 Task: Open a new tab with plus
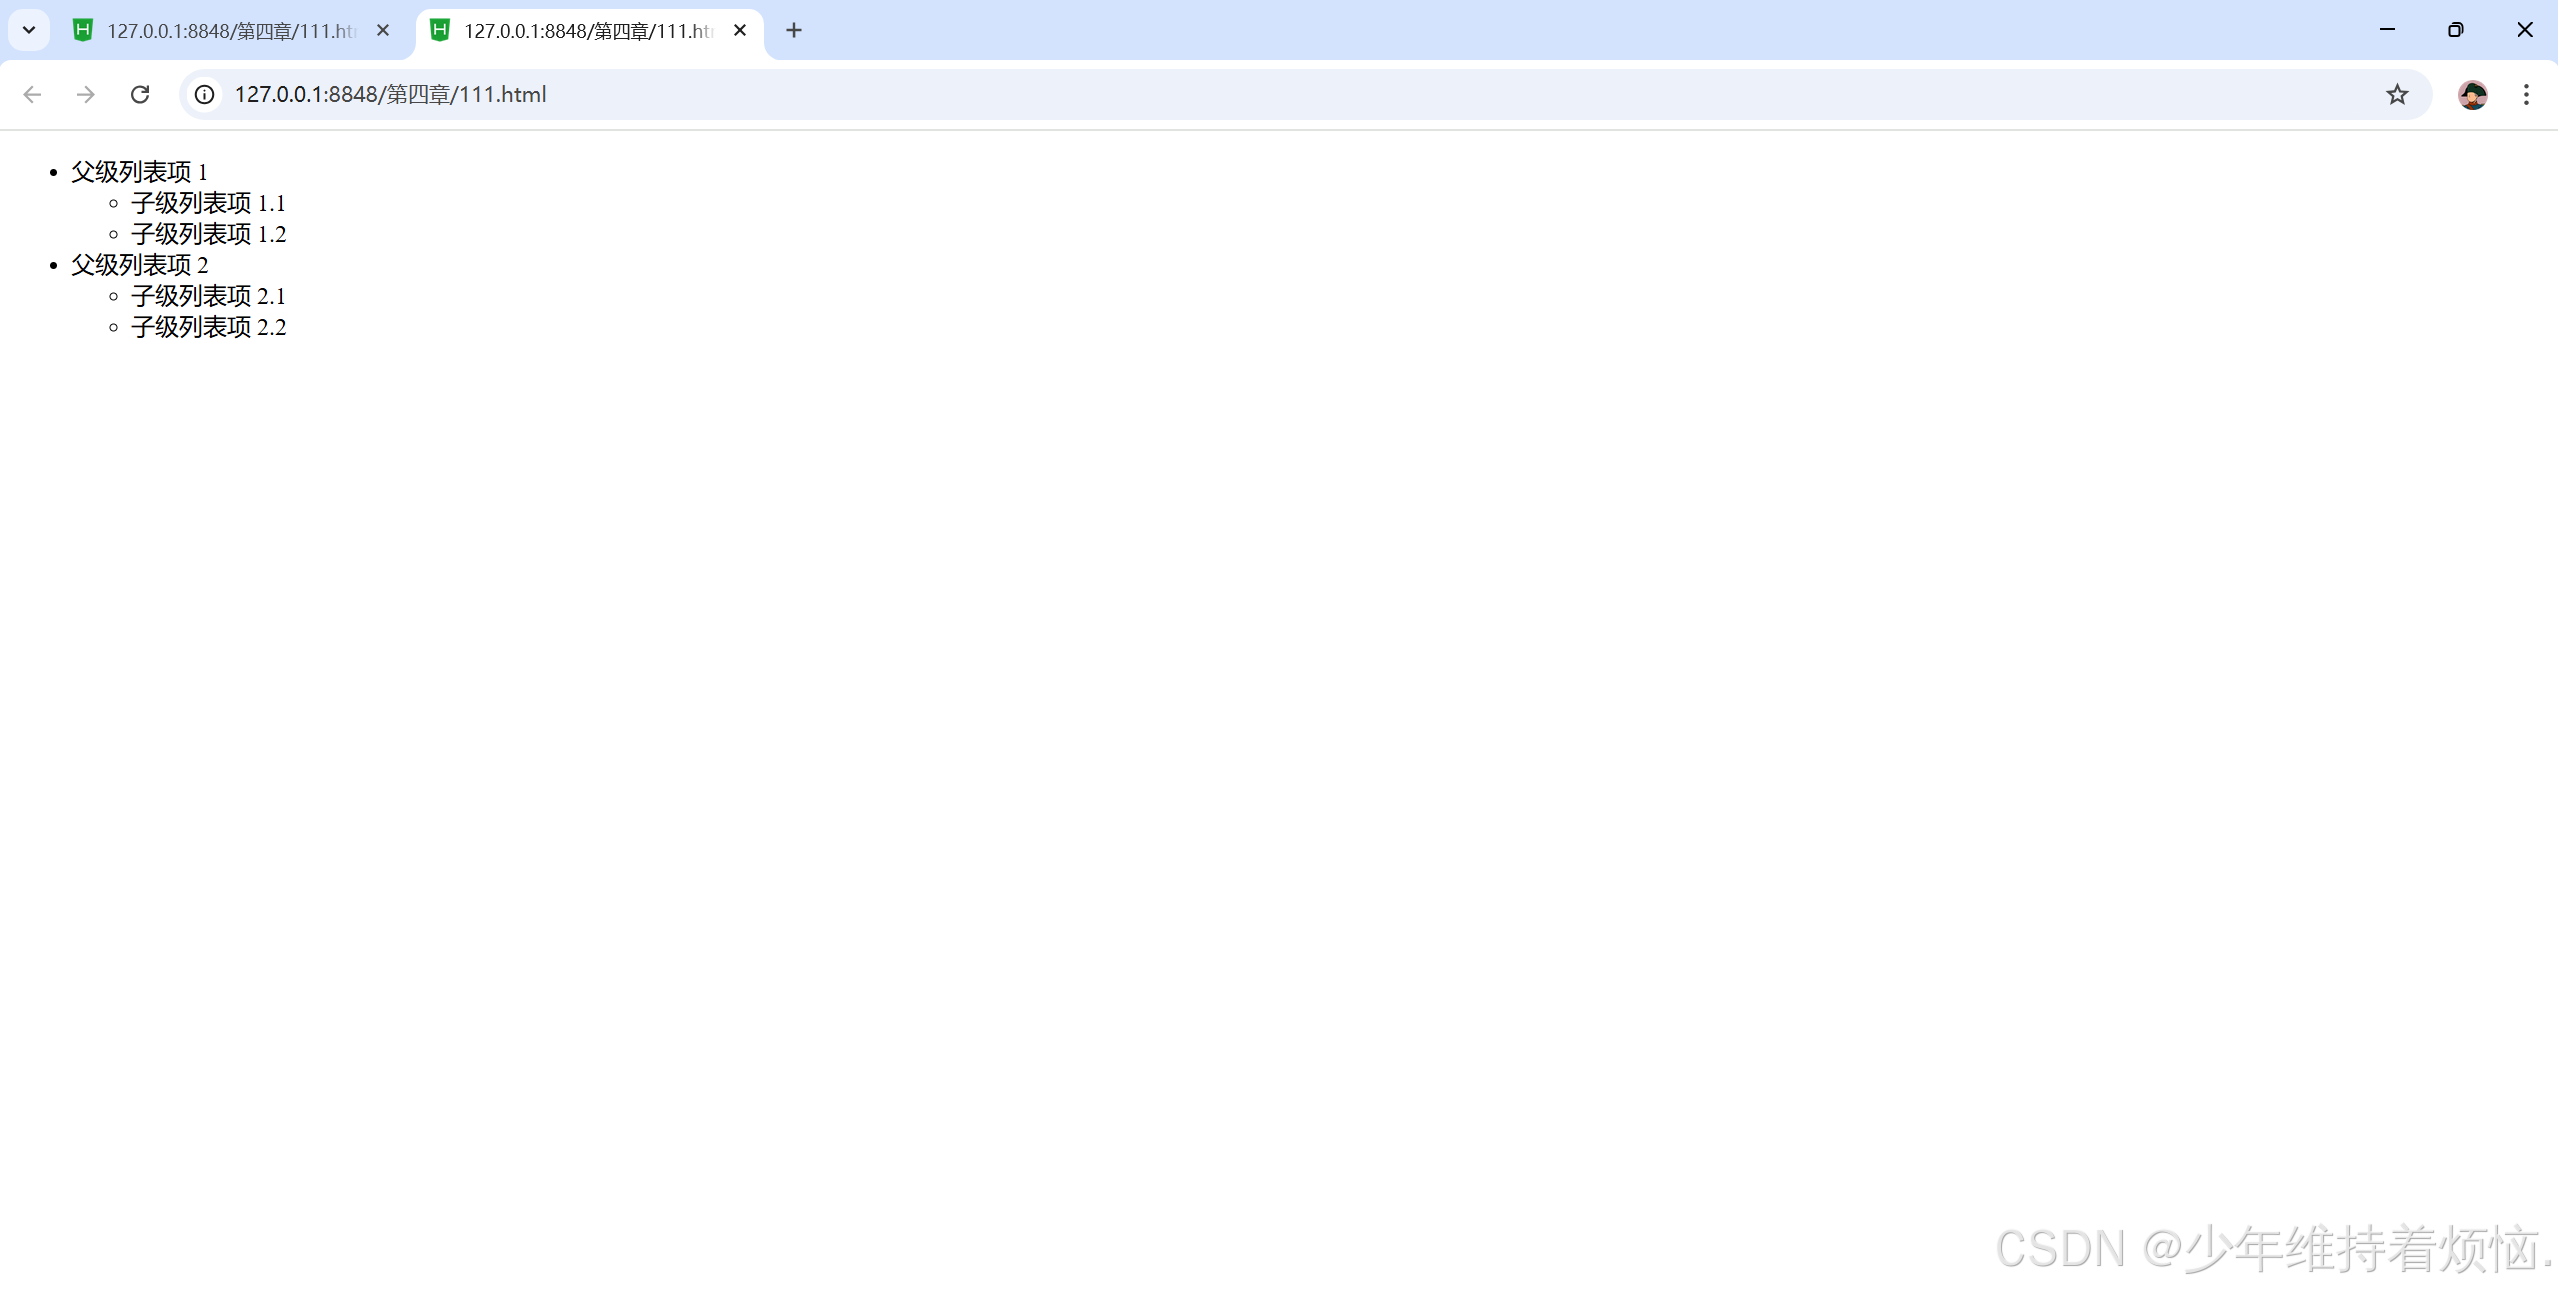click(794, 30)
